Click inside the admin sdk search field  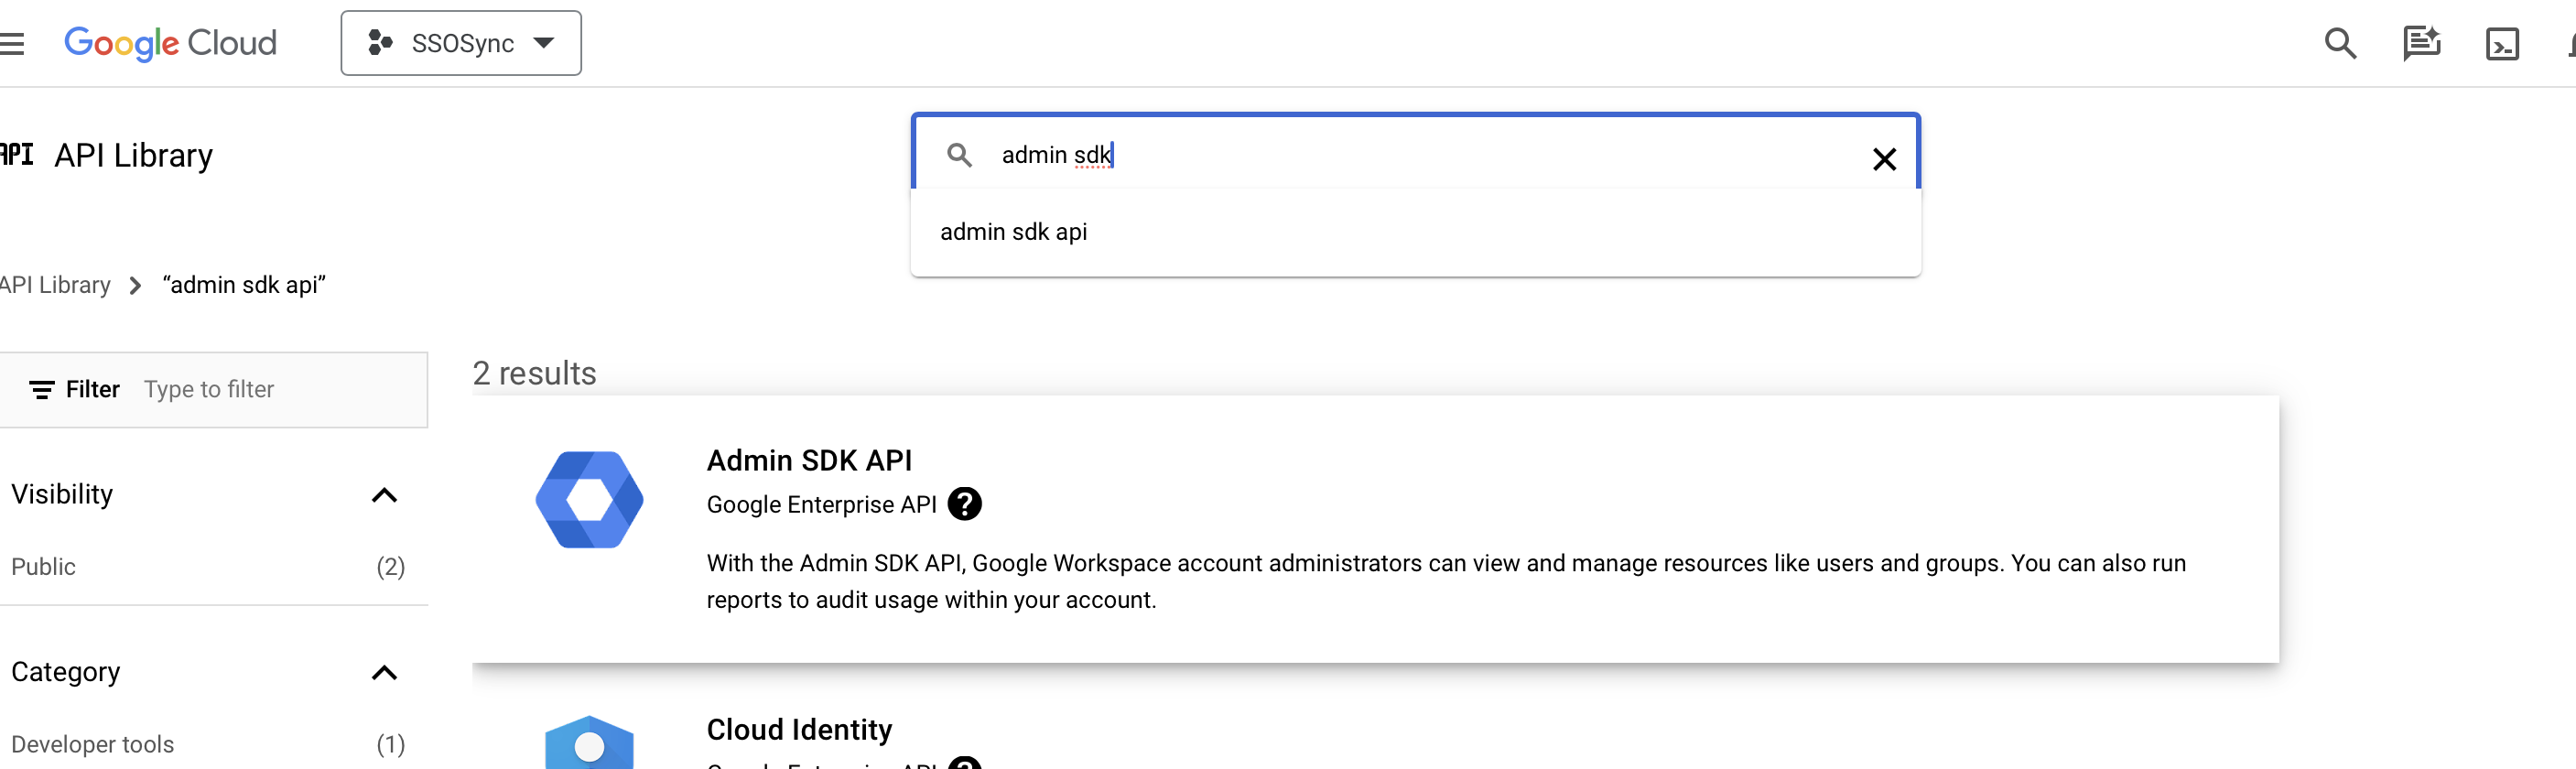pyautogui.click(x=1400, y=155)
